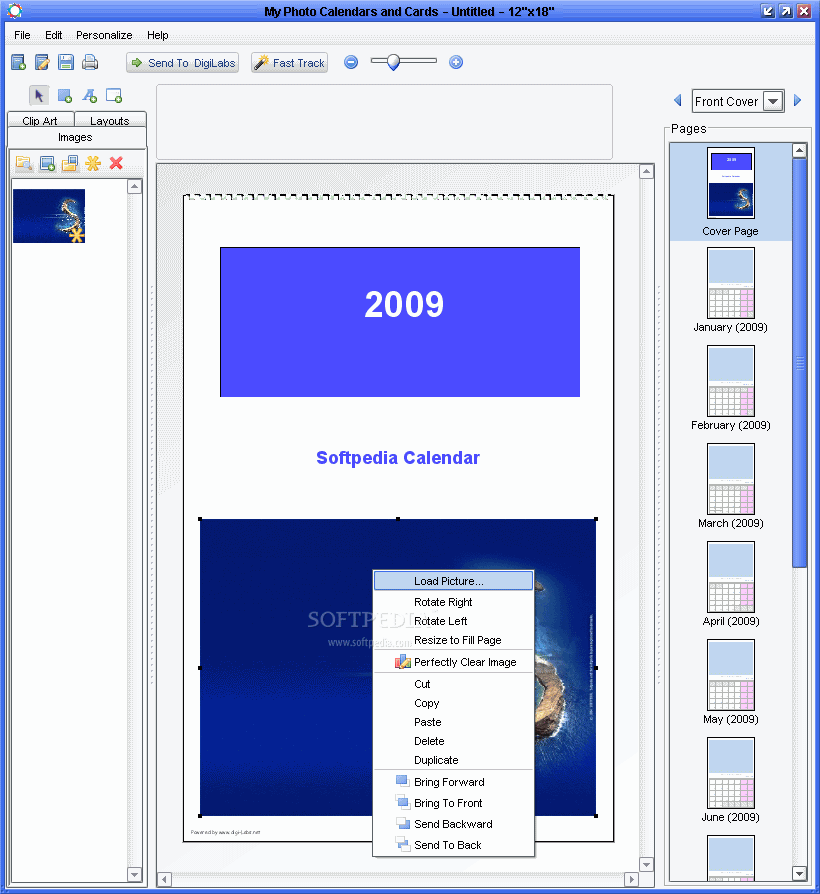The image size is (820, 894).
Task: Open the Front Cover page dropdown
Action: (x=773, y=101)
